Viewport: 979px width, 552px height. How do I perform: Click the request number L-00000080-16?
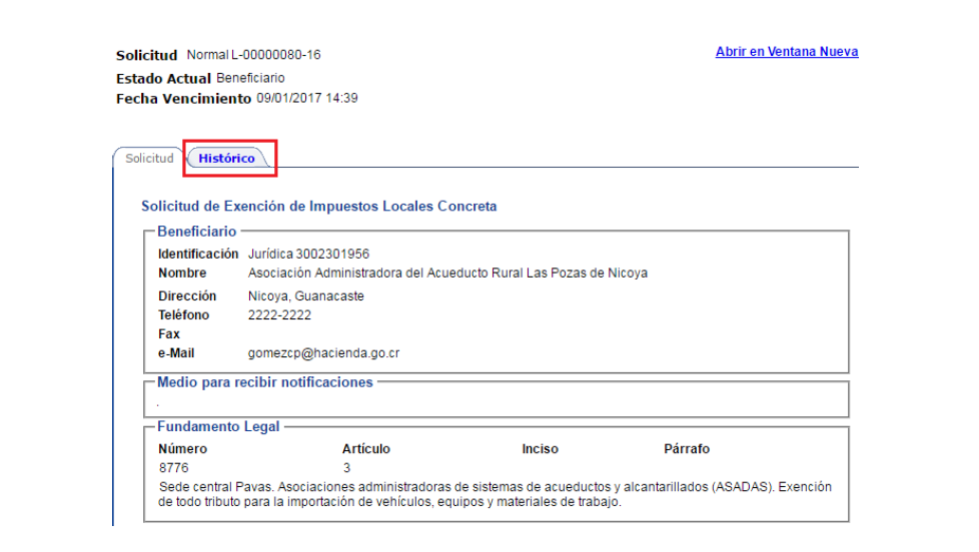click(276, 55)
